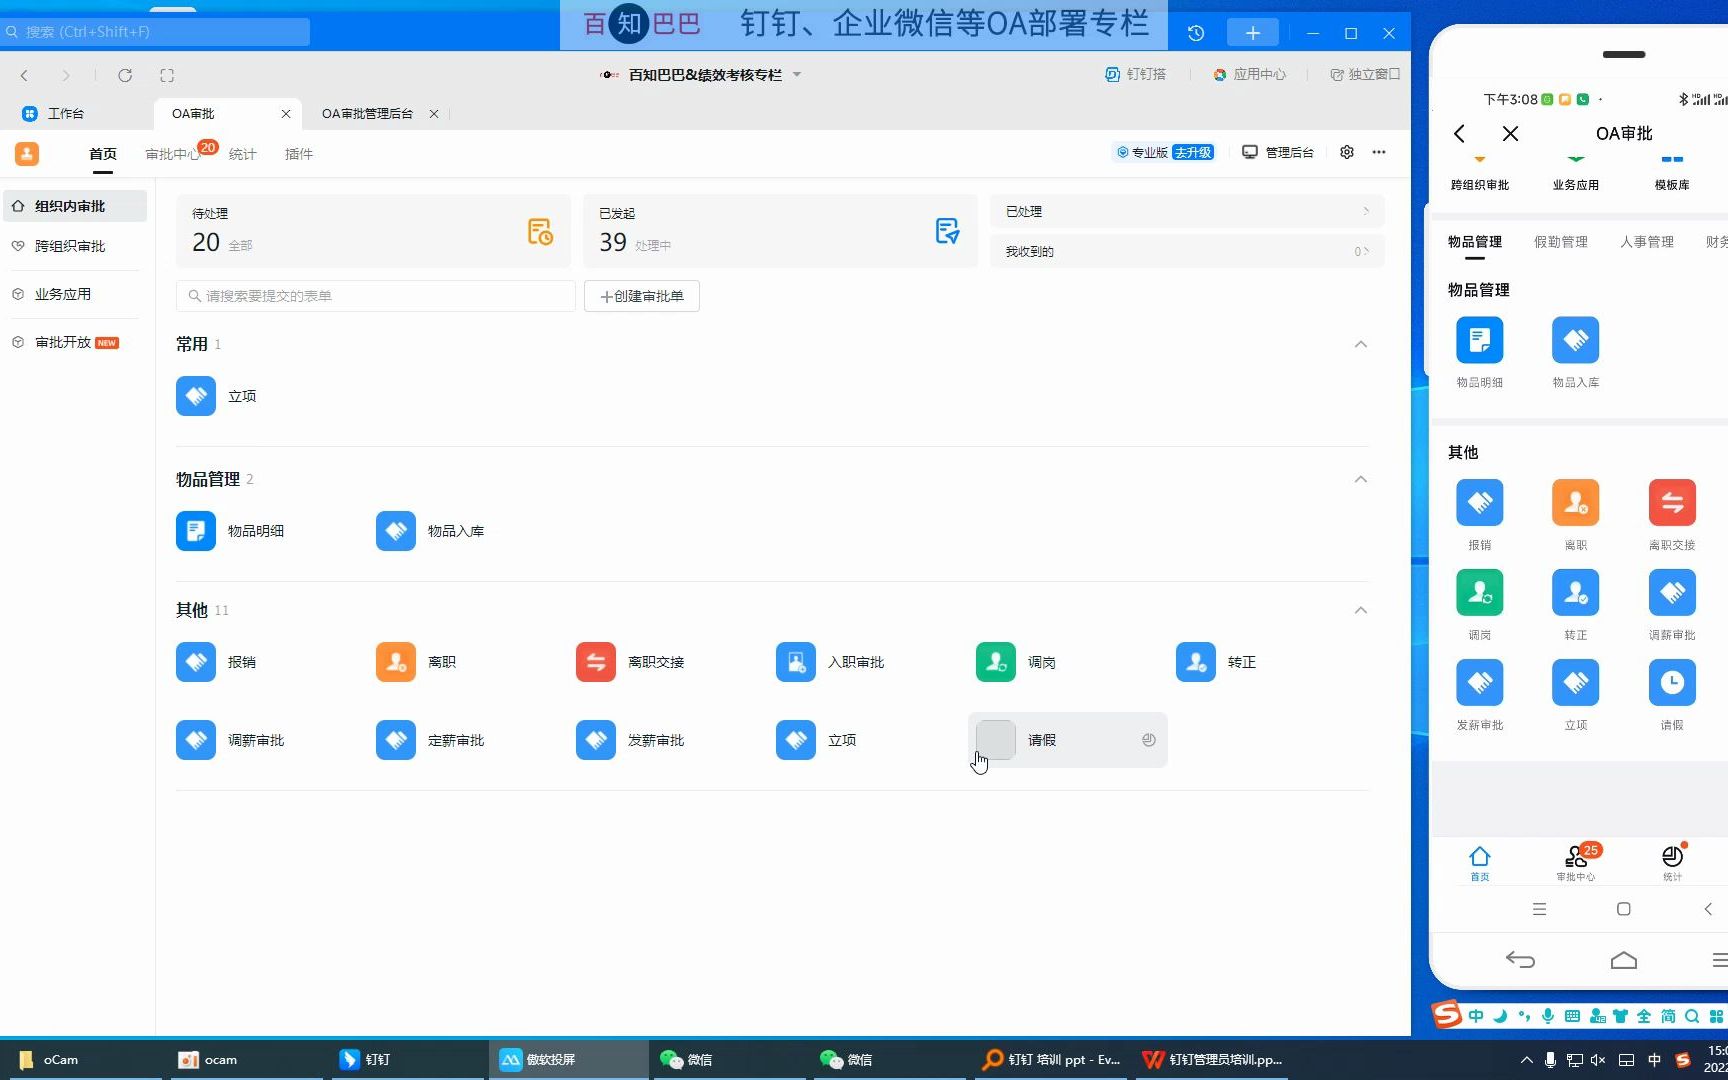
Task: Collapse the 常用 section
Action: (1361, 344)
